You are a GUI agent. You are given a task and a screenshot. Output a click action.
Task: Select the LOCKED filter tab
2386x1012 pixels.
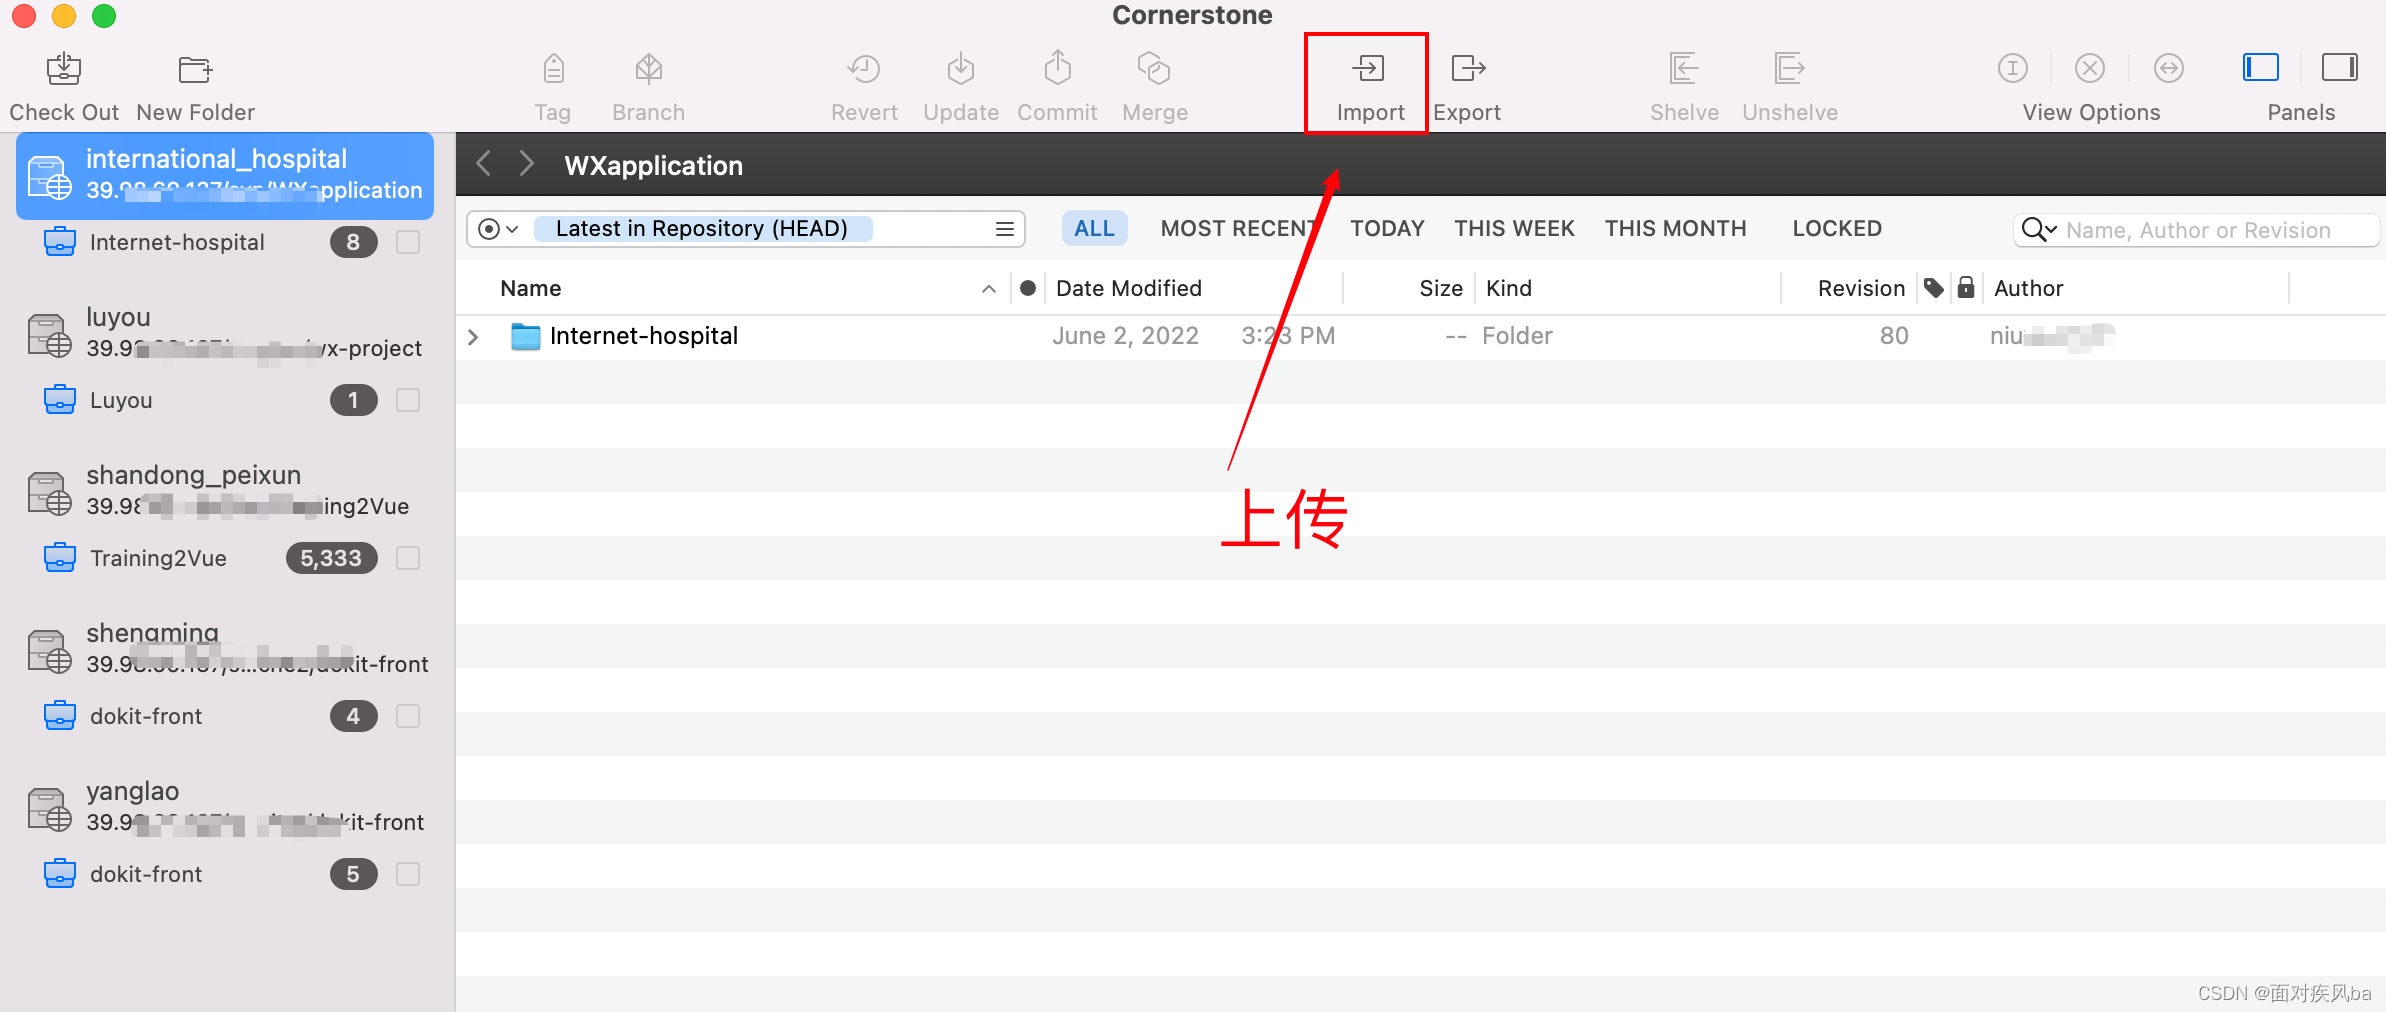pyautogui.click(x=1836, y=228)
